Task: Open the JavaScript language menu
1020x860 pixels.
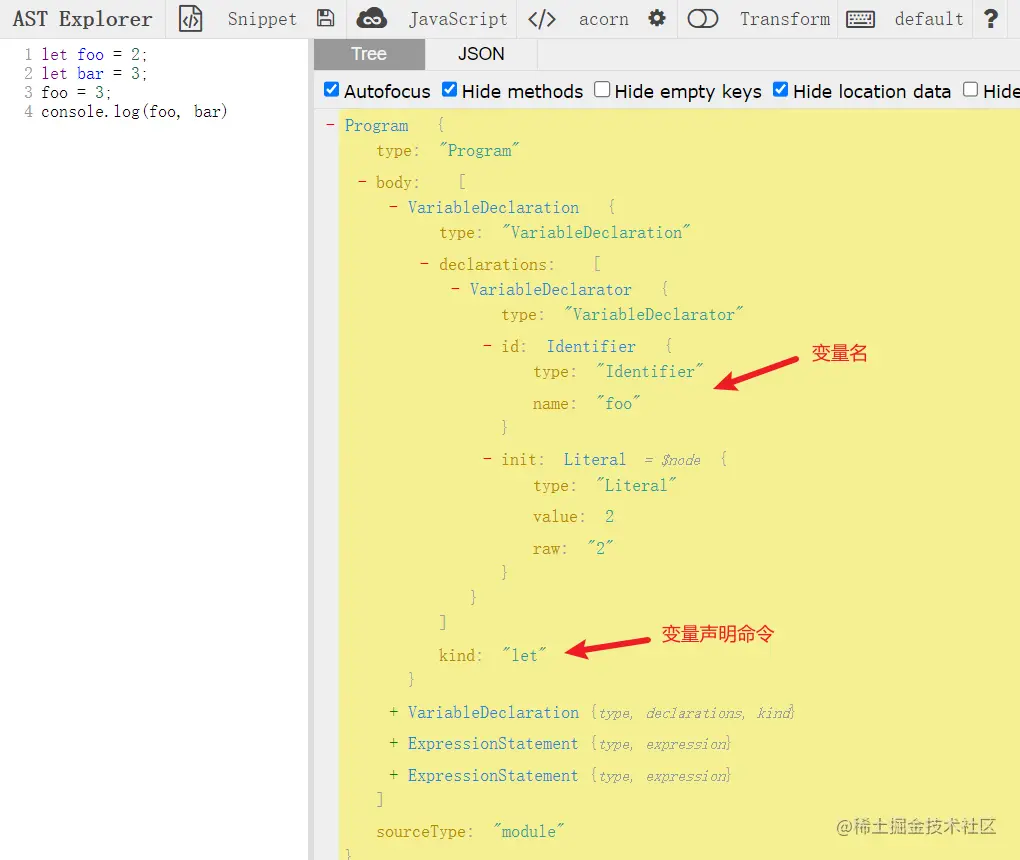Action: 458,19
